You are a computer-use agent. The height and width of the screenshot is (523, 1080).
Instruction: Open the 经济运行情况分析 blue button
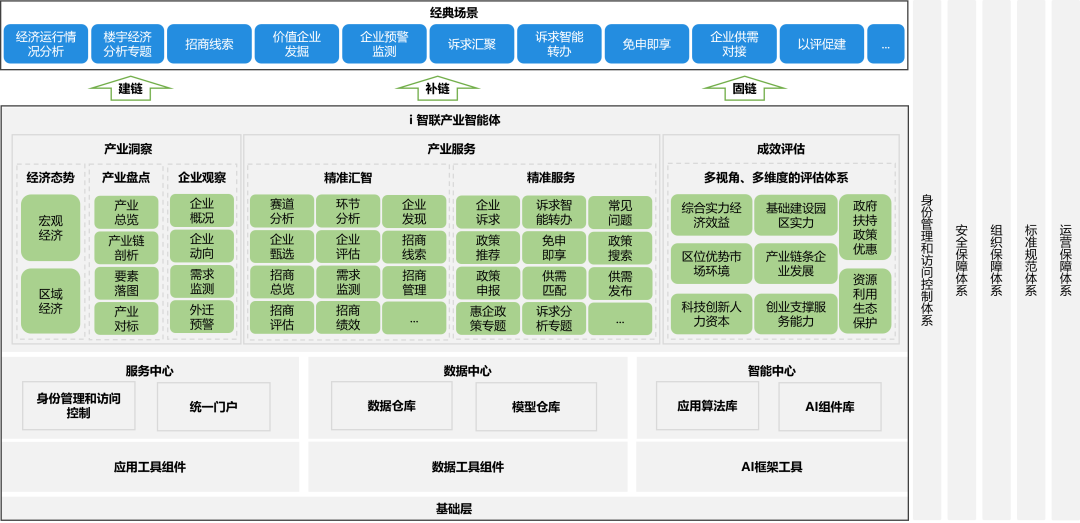coord(45,44)
